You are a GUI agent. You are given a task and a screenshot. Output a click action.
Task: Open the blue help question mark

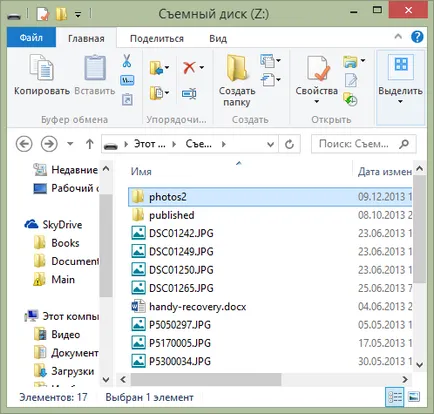[x=417, y=37]
